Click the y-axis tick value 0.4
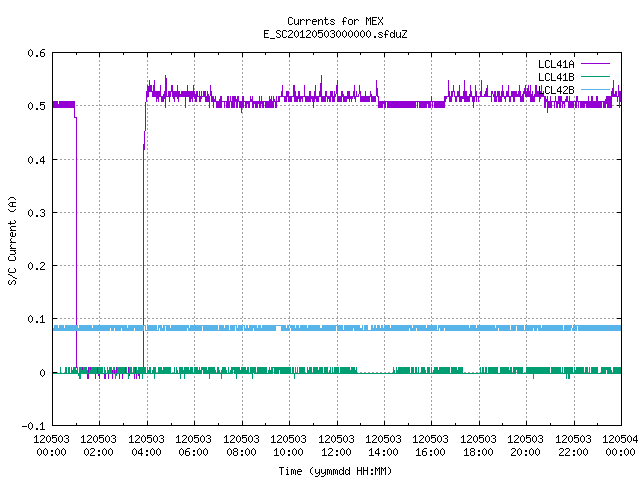The width and height of the screenshot is (640, 480). point(36,160)
